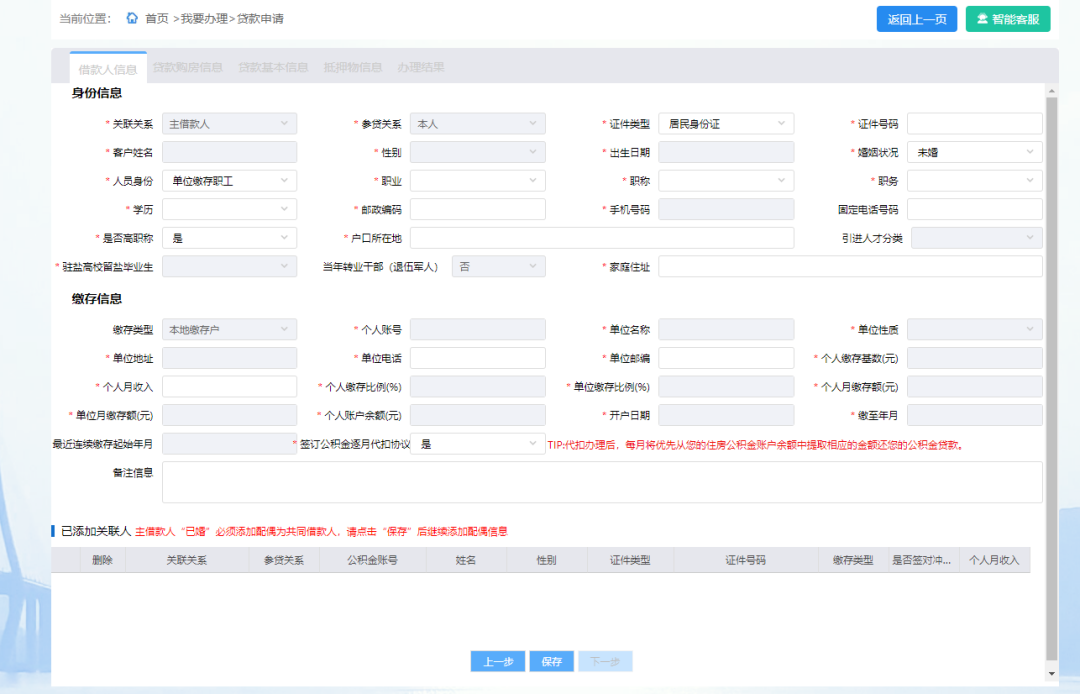Open 人员身份 dropdown 单位缴存职工
1080x694 pixels.
[229, 181]
